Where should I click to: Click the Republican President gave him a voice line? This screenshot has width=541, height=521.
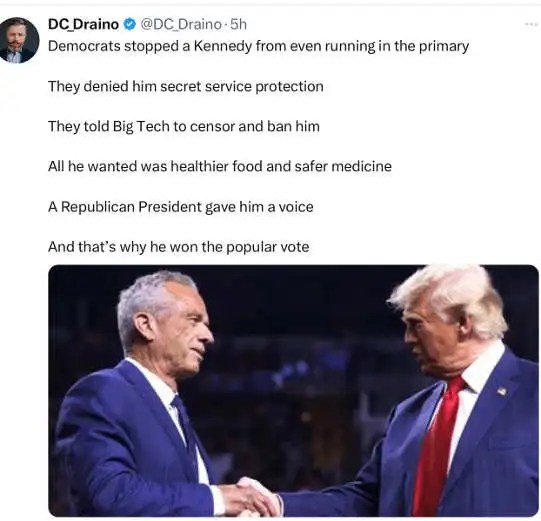180,207
